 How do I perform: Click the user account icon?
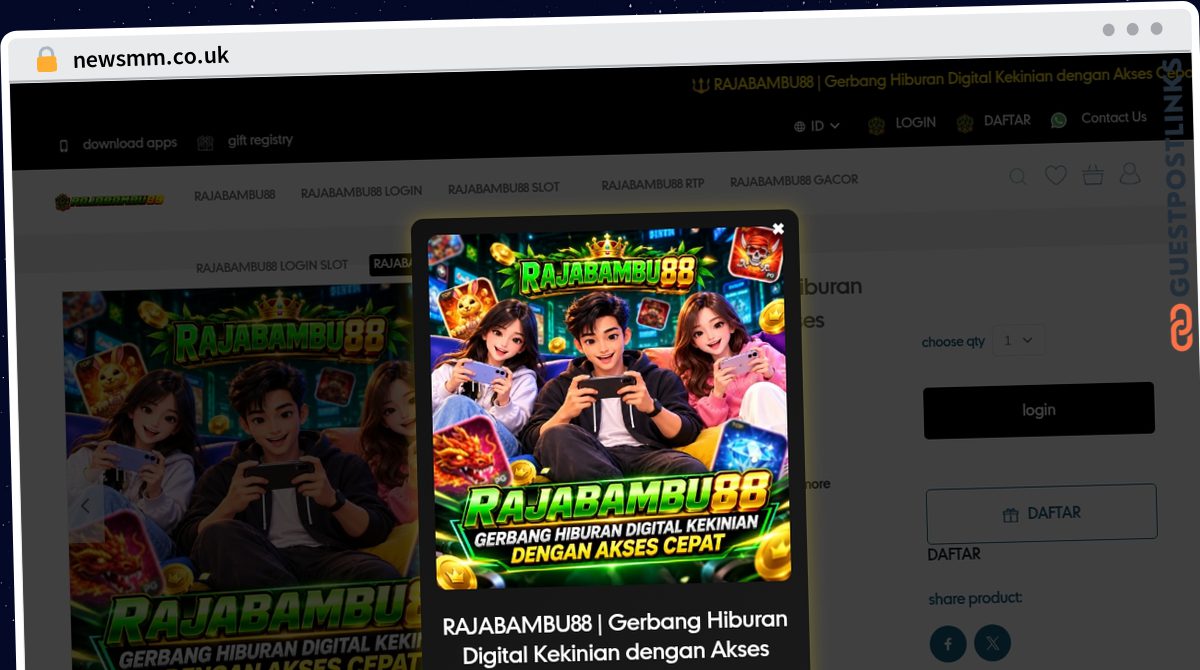point(1130,174)
